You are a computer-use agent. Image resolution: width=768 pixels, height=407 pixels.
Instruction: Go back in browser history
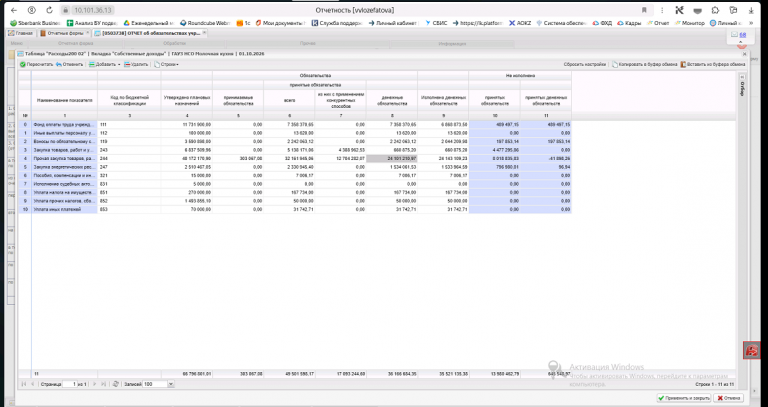[14, 10]
